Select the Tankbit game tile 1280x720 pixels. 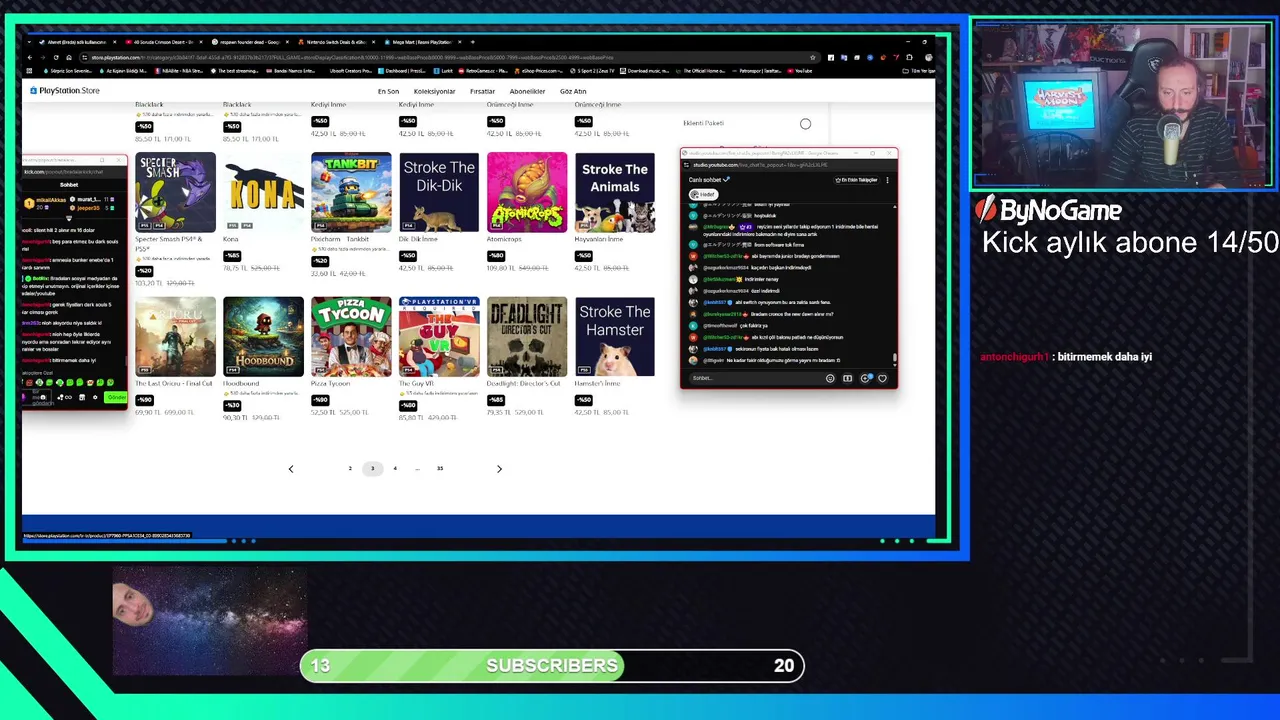[351, 192]
